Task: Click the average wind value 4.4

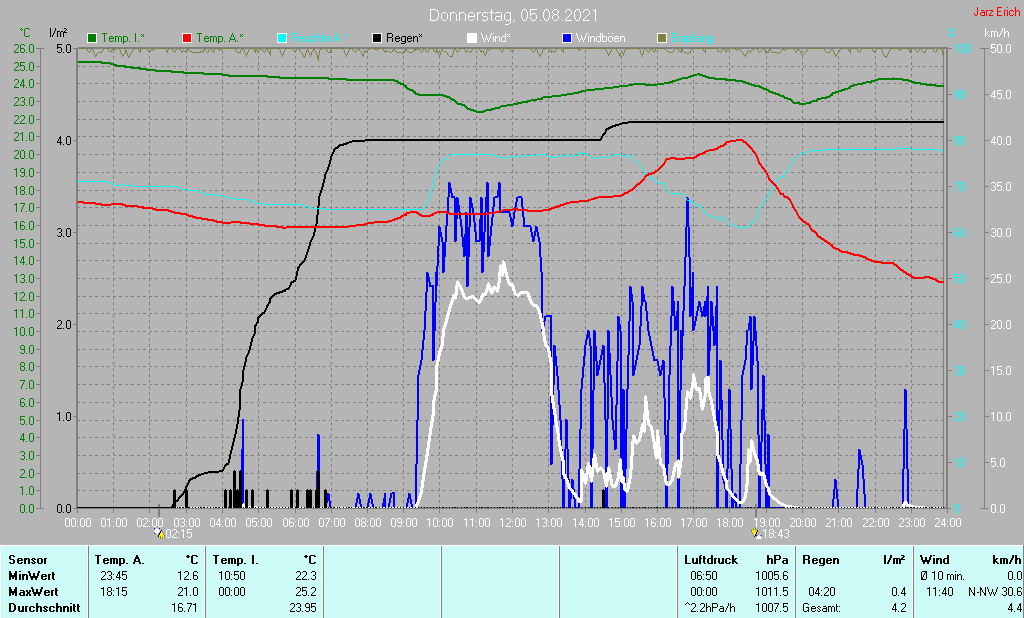Action: [x=1014, y=608]
